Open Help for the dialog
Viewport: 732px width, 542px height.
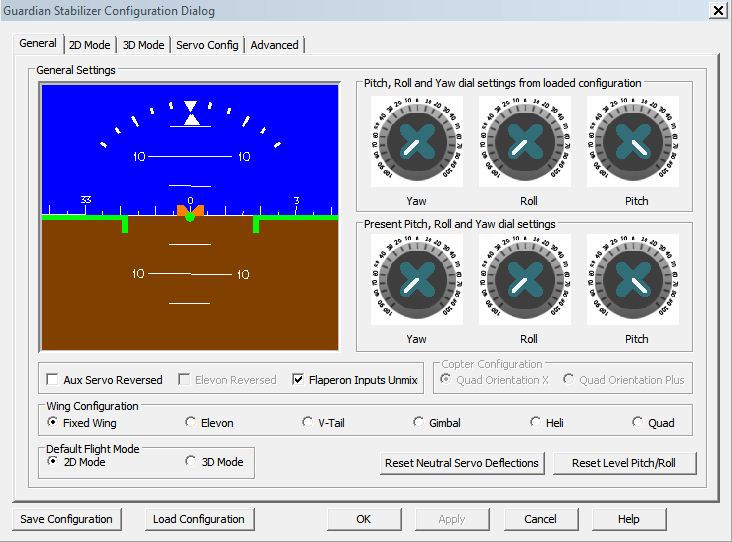(629, 519)
